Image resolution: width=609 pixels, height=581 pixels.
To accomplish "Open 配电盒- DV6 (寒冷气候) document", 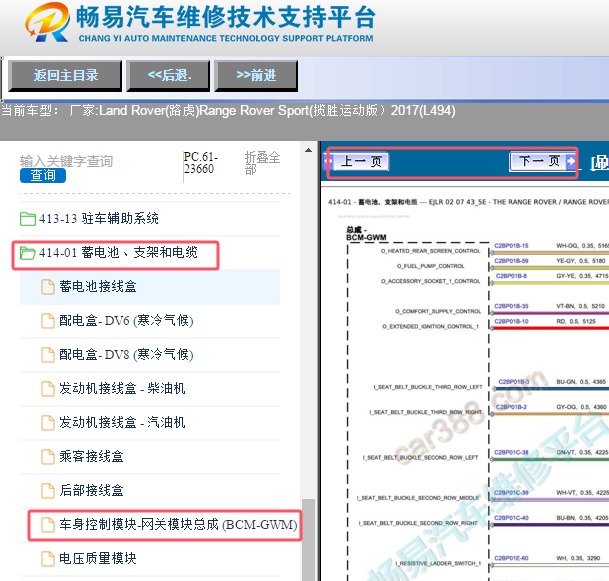I will click(x=126, y=321).
